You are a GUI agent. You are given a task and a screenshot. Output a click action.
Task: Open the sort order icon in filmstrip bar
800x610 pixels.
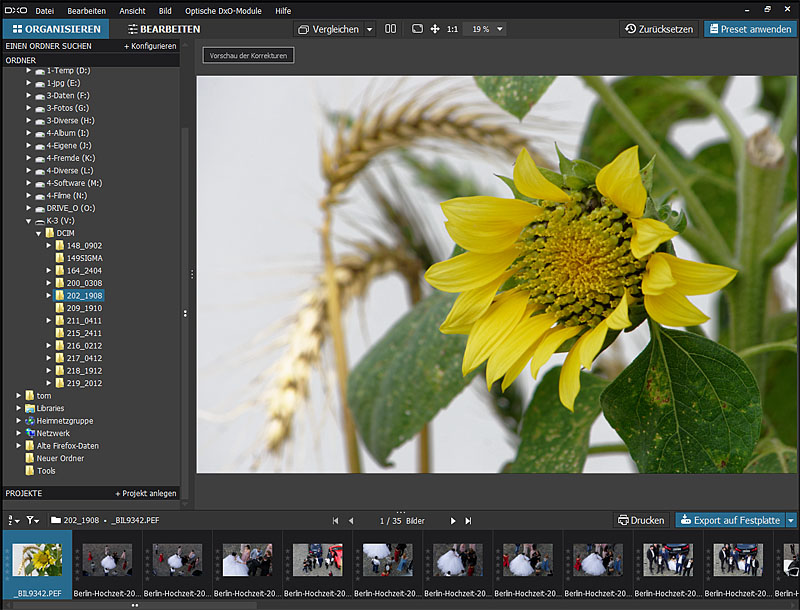[13, 520]
